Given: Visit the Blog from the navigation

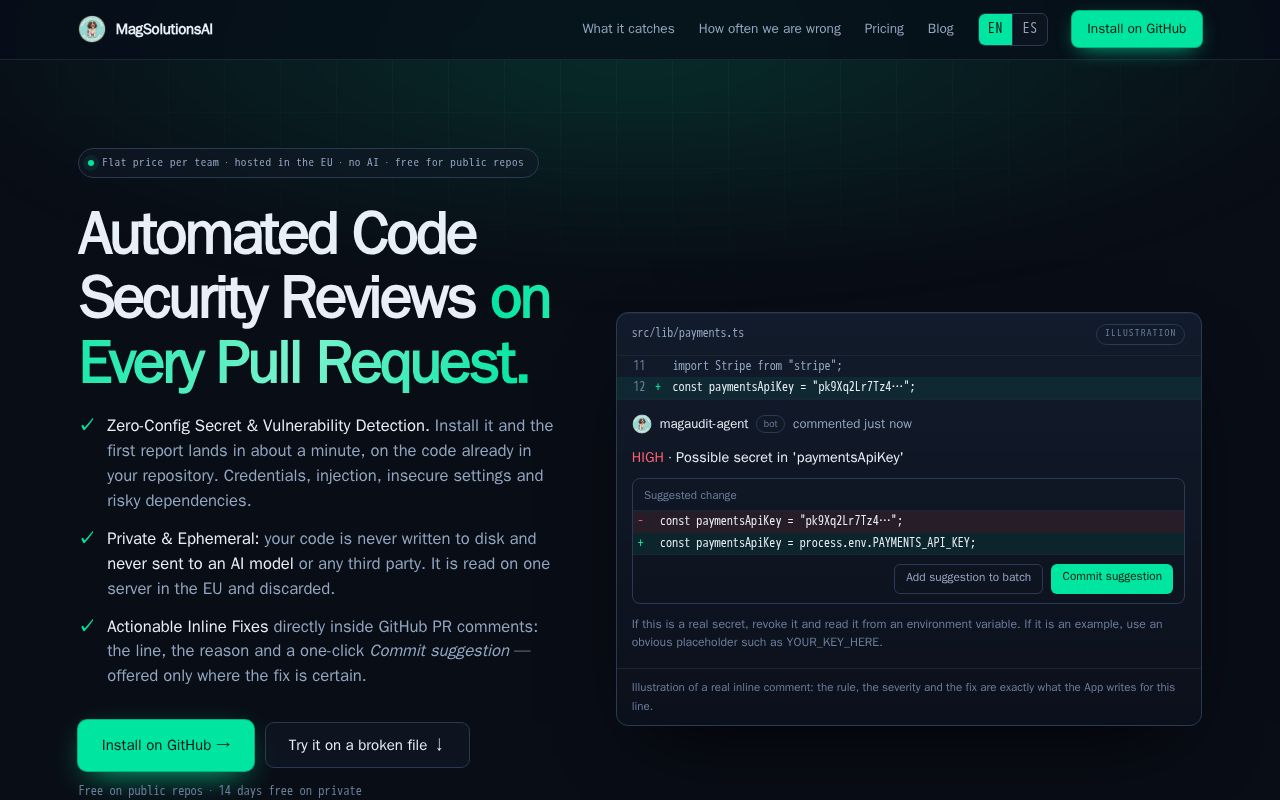Looking at the screenshot, I should coord(941,29).
